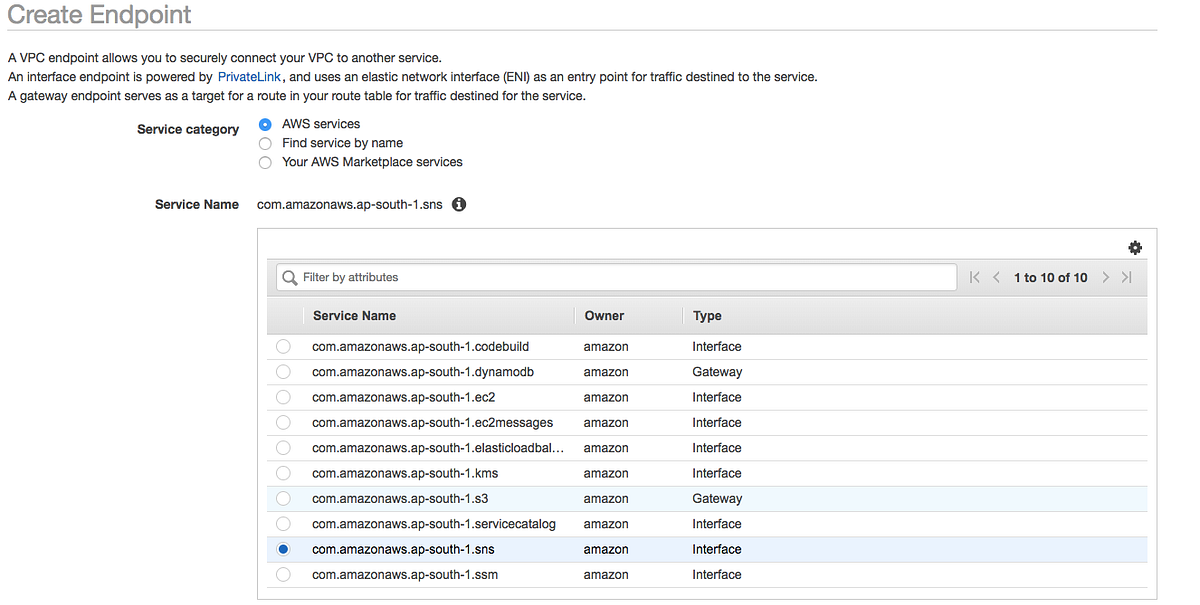Jump to the first page with the pagination icon
Viewport: 1200px width, 605px height.
[974, 277]
